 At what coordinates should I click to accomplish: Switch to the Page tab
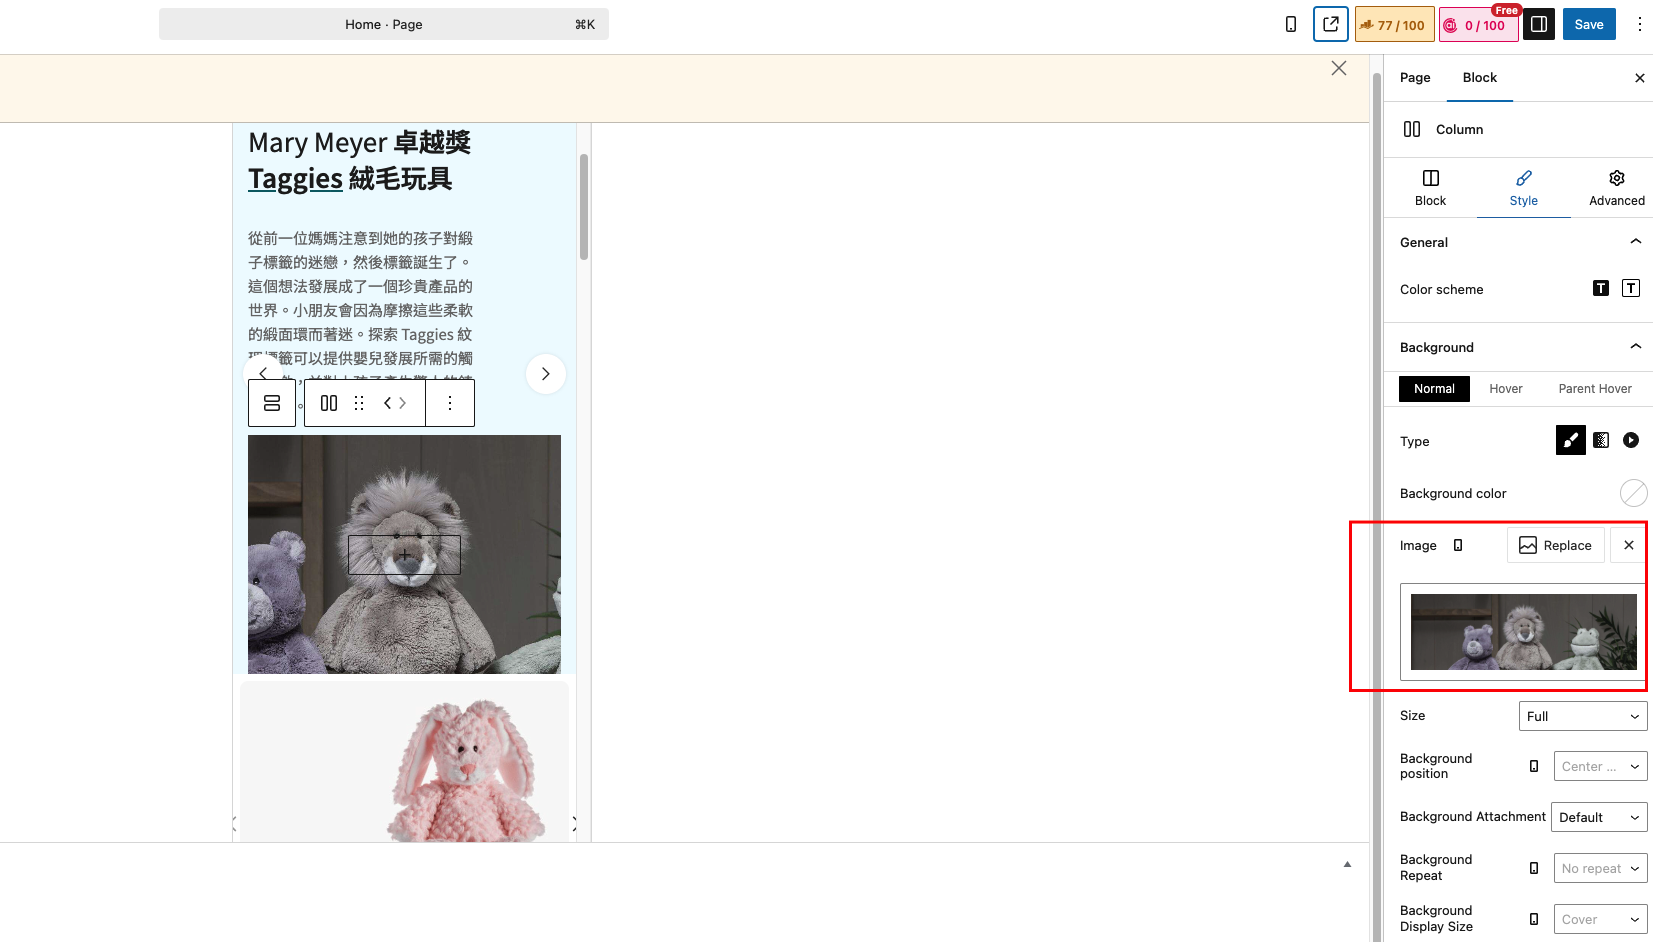tap(1415, 78)
